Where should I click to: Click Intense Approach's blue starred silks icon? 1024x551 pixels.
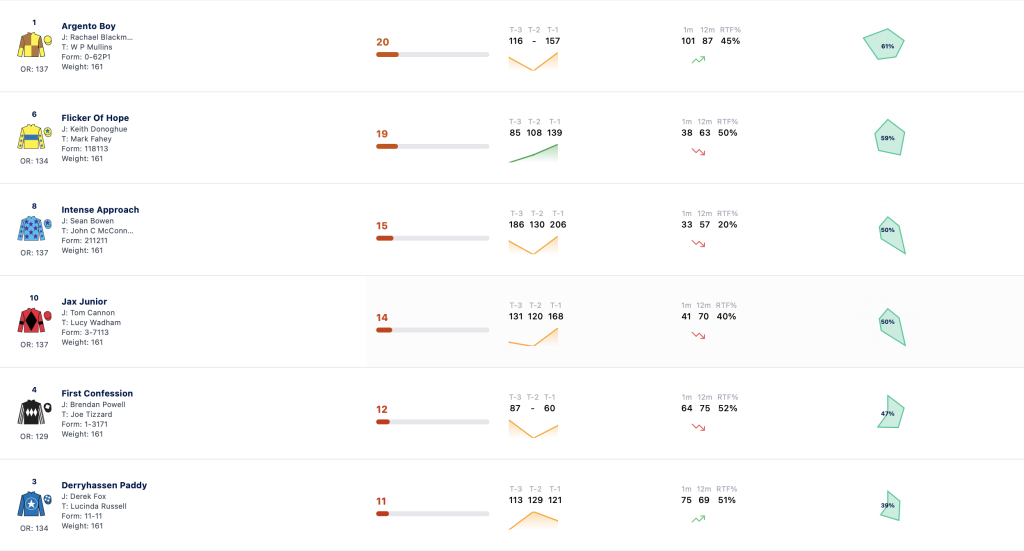[34, 228]
